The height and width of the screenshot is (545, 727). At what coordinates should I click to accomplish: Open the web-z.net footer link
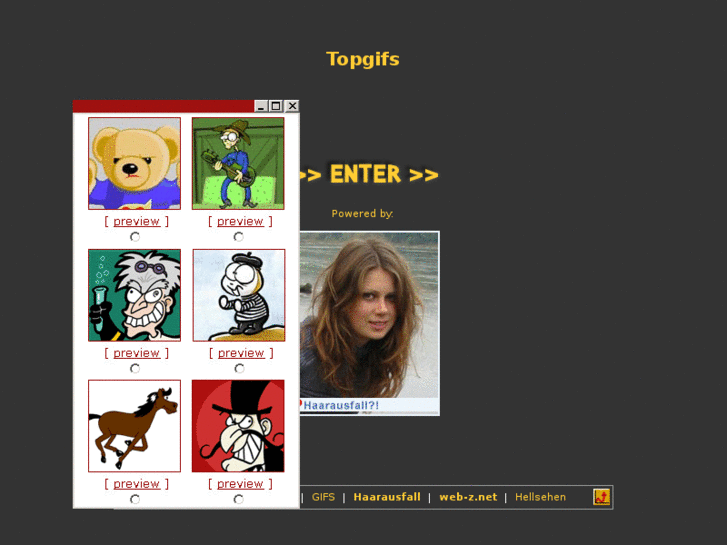[x=468, y=497]
